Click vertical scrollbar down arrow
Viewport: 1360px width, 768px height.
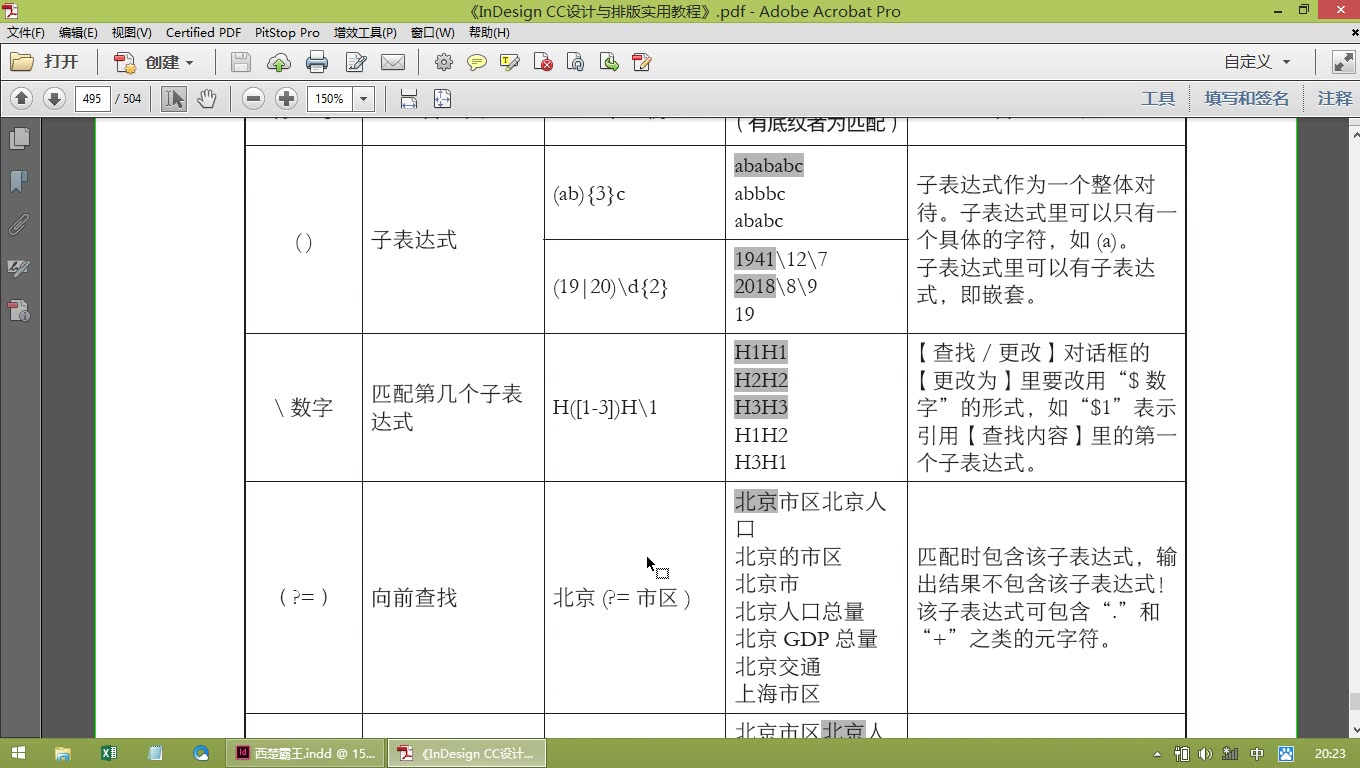click(x=1354, y=731)
